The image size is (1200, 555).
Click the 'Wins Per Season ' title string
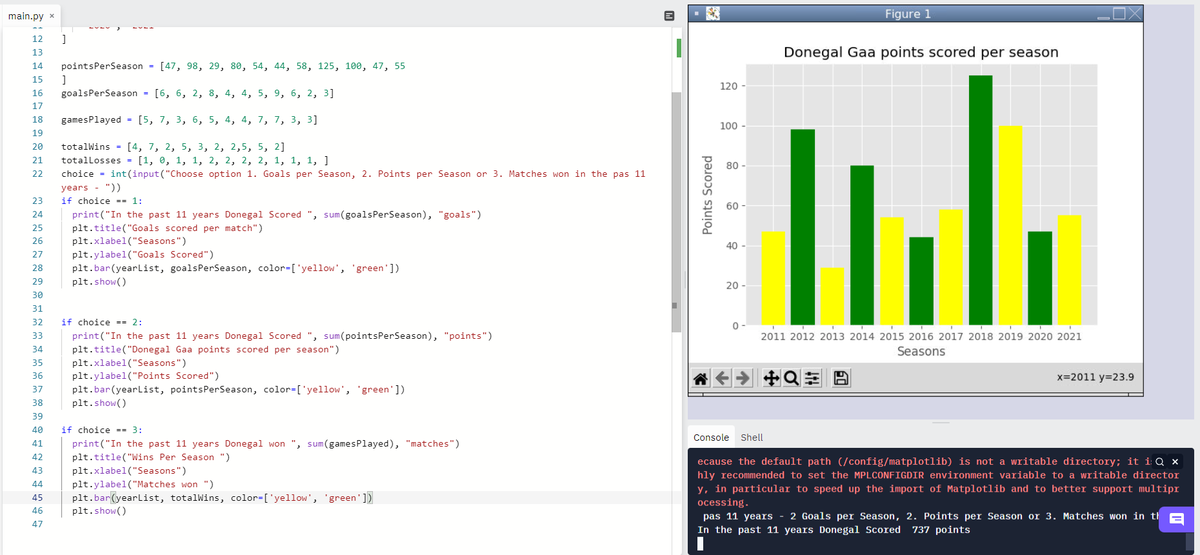click(179, 457)
